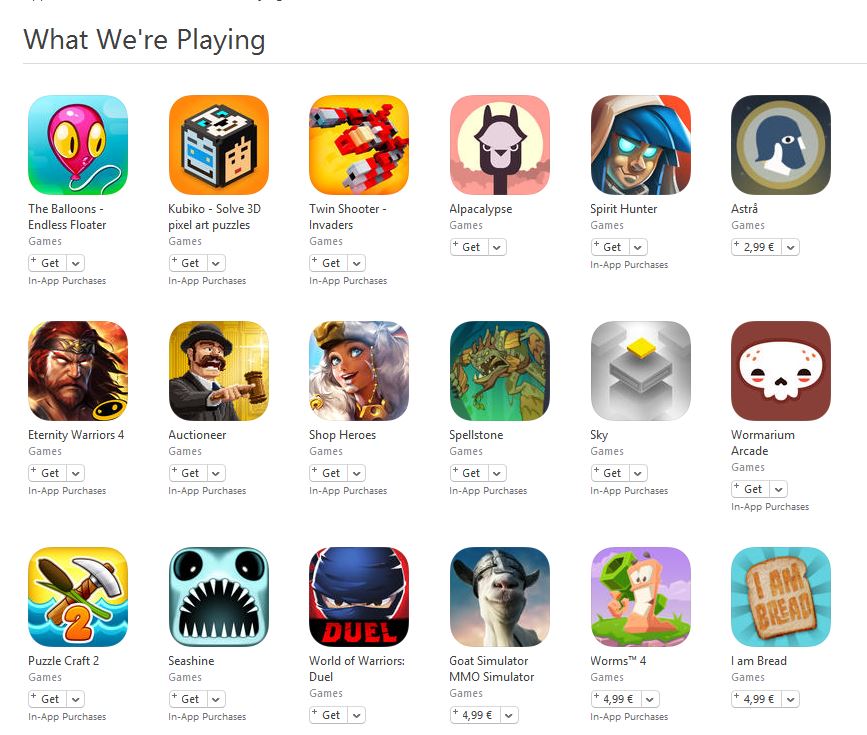Select the Wormarium Arcade skull icon
867x735 pixels.
[781, 371]
